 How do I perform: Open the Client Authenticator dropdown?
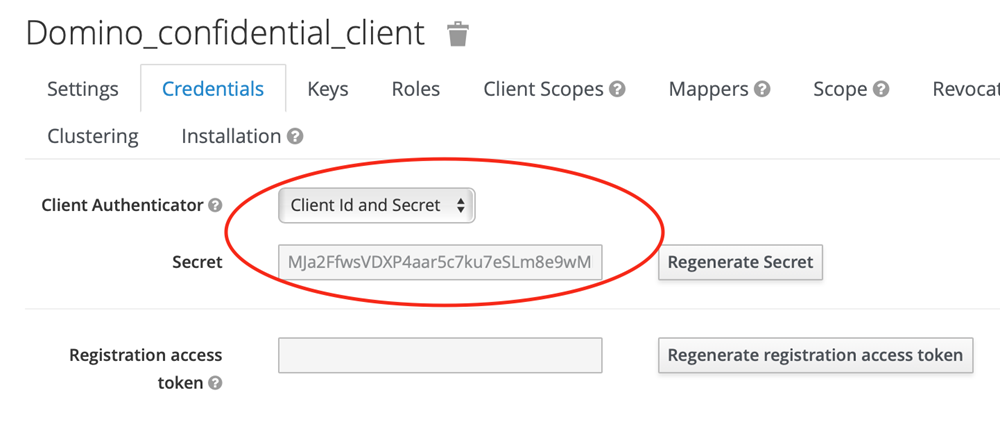tap(377, 206)
